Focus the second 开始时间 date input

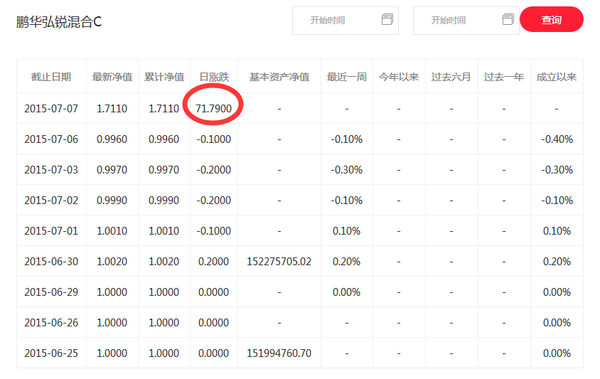point(466,20)
